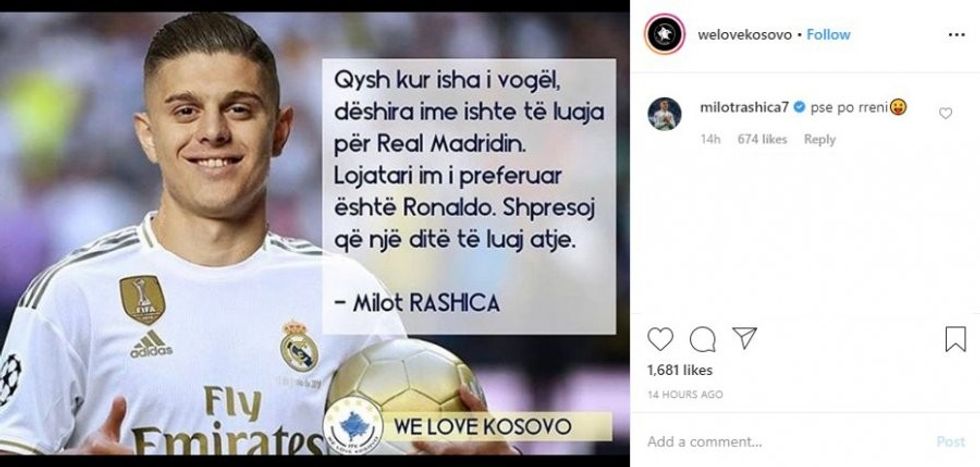Open welovekosovo username link
Image resolution: width=980 pixels, height=467 pixels.
744,34
